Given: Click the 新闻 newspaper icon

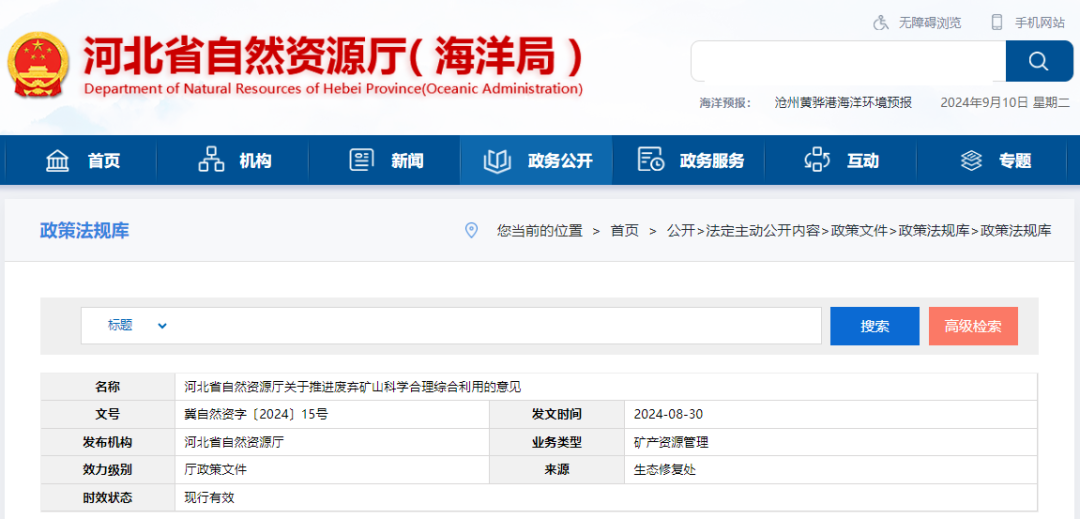Looking at the screenshot, I should pos(361,160).
